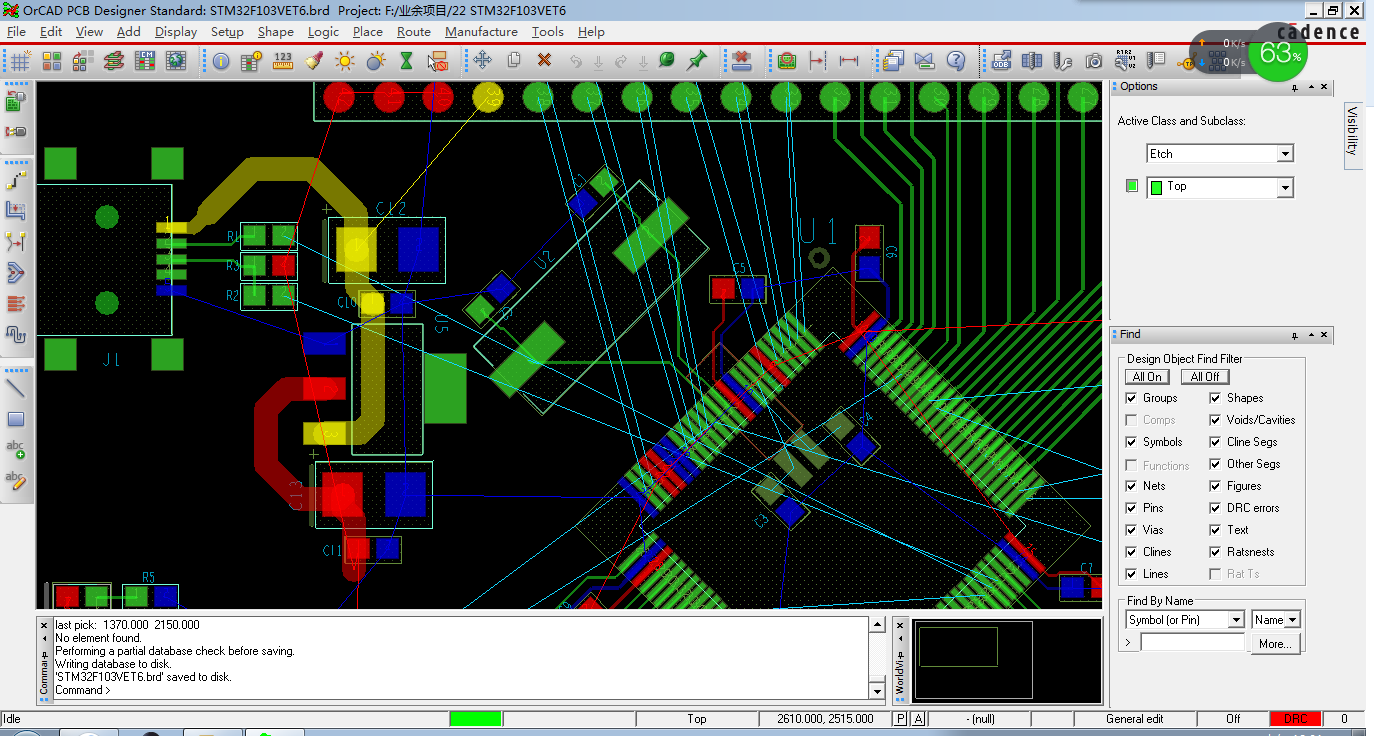1374x736 pixels.
Task: Select the Add Line diagonal tool
Action: 16,388
